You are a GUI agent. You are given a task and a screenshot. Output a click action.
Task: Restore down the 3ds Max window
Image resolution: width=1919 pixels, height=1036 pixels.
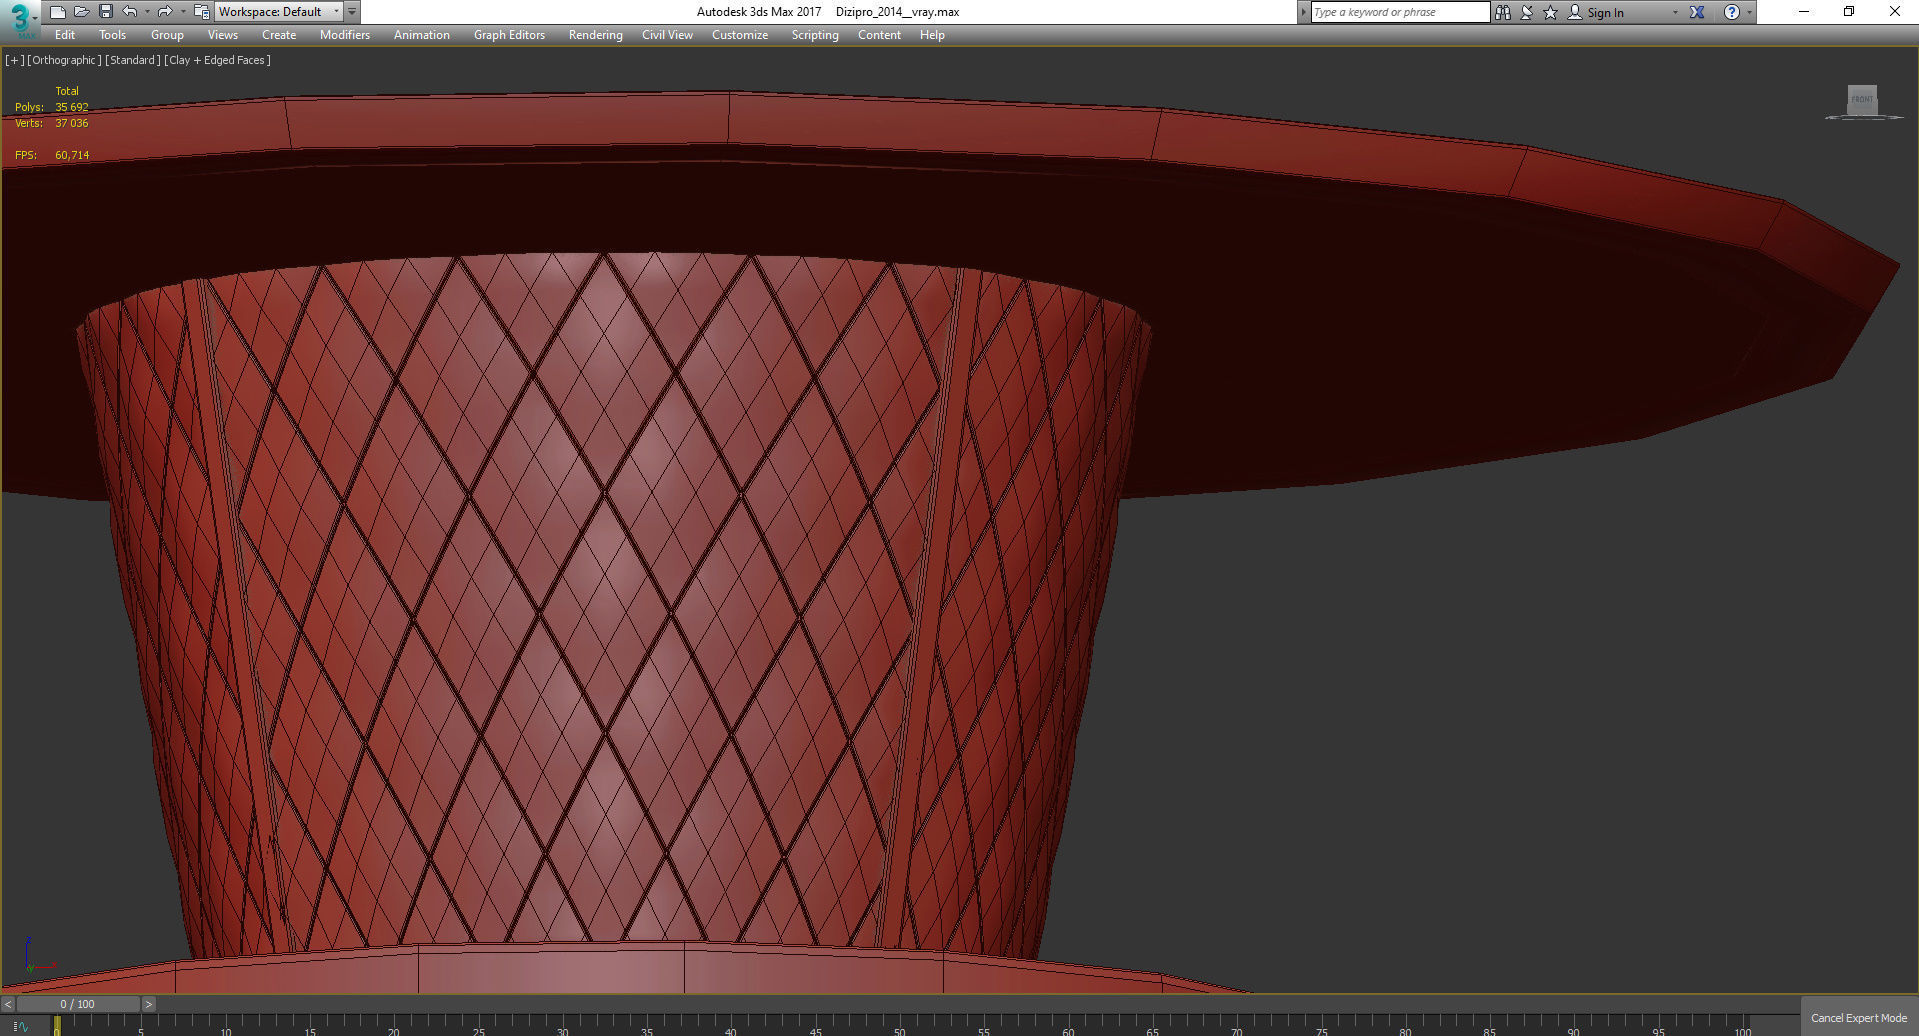click(1849, 12)
